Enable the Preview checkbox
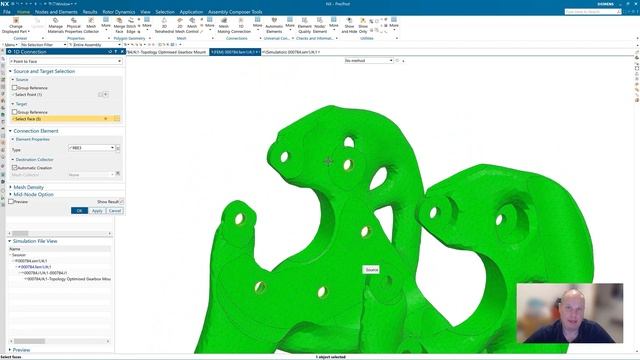640x360 pixels. (11, 202)
